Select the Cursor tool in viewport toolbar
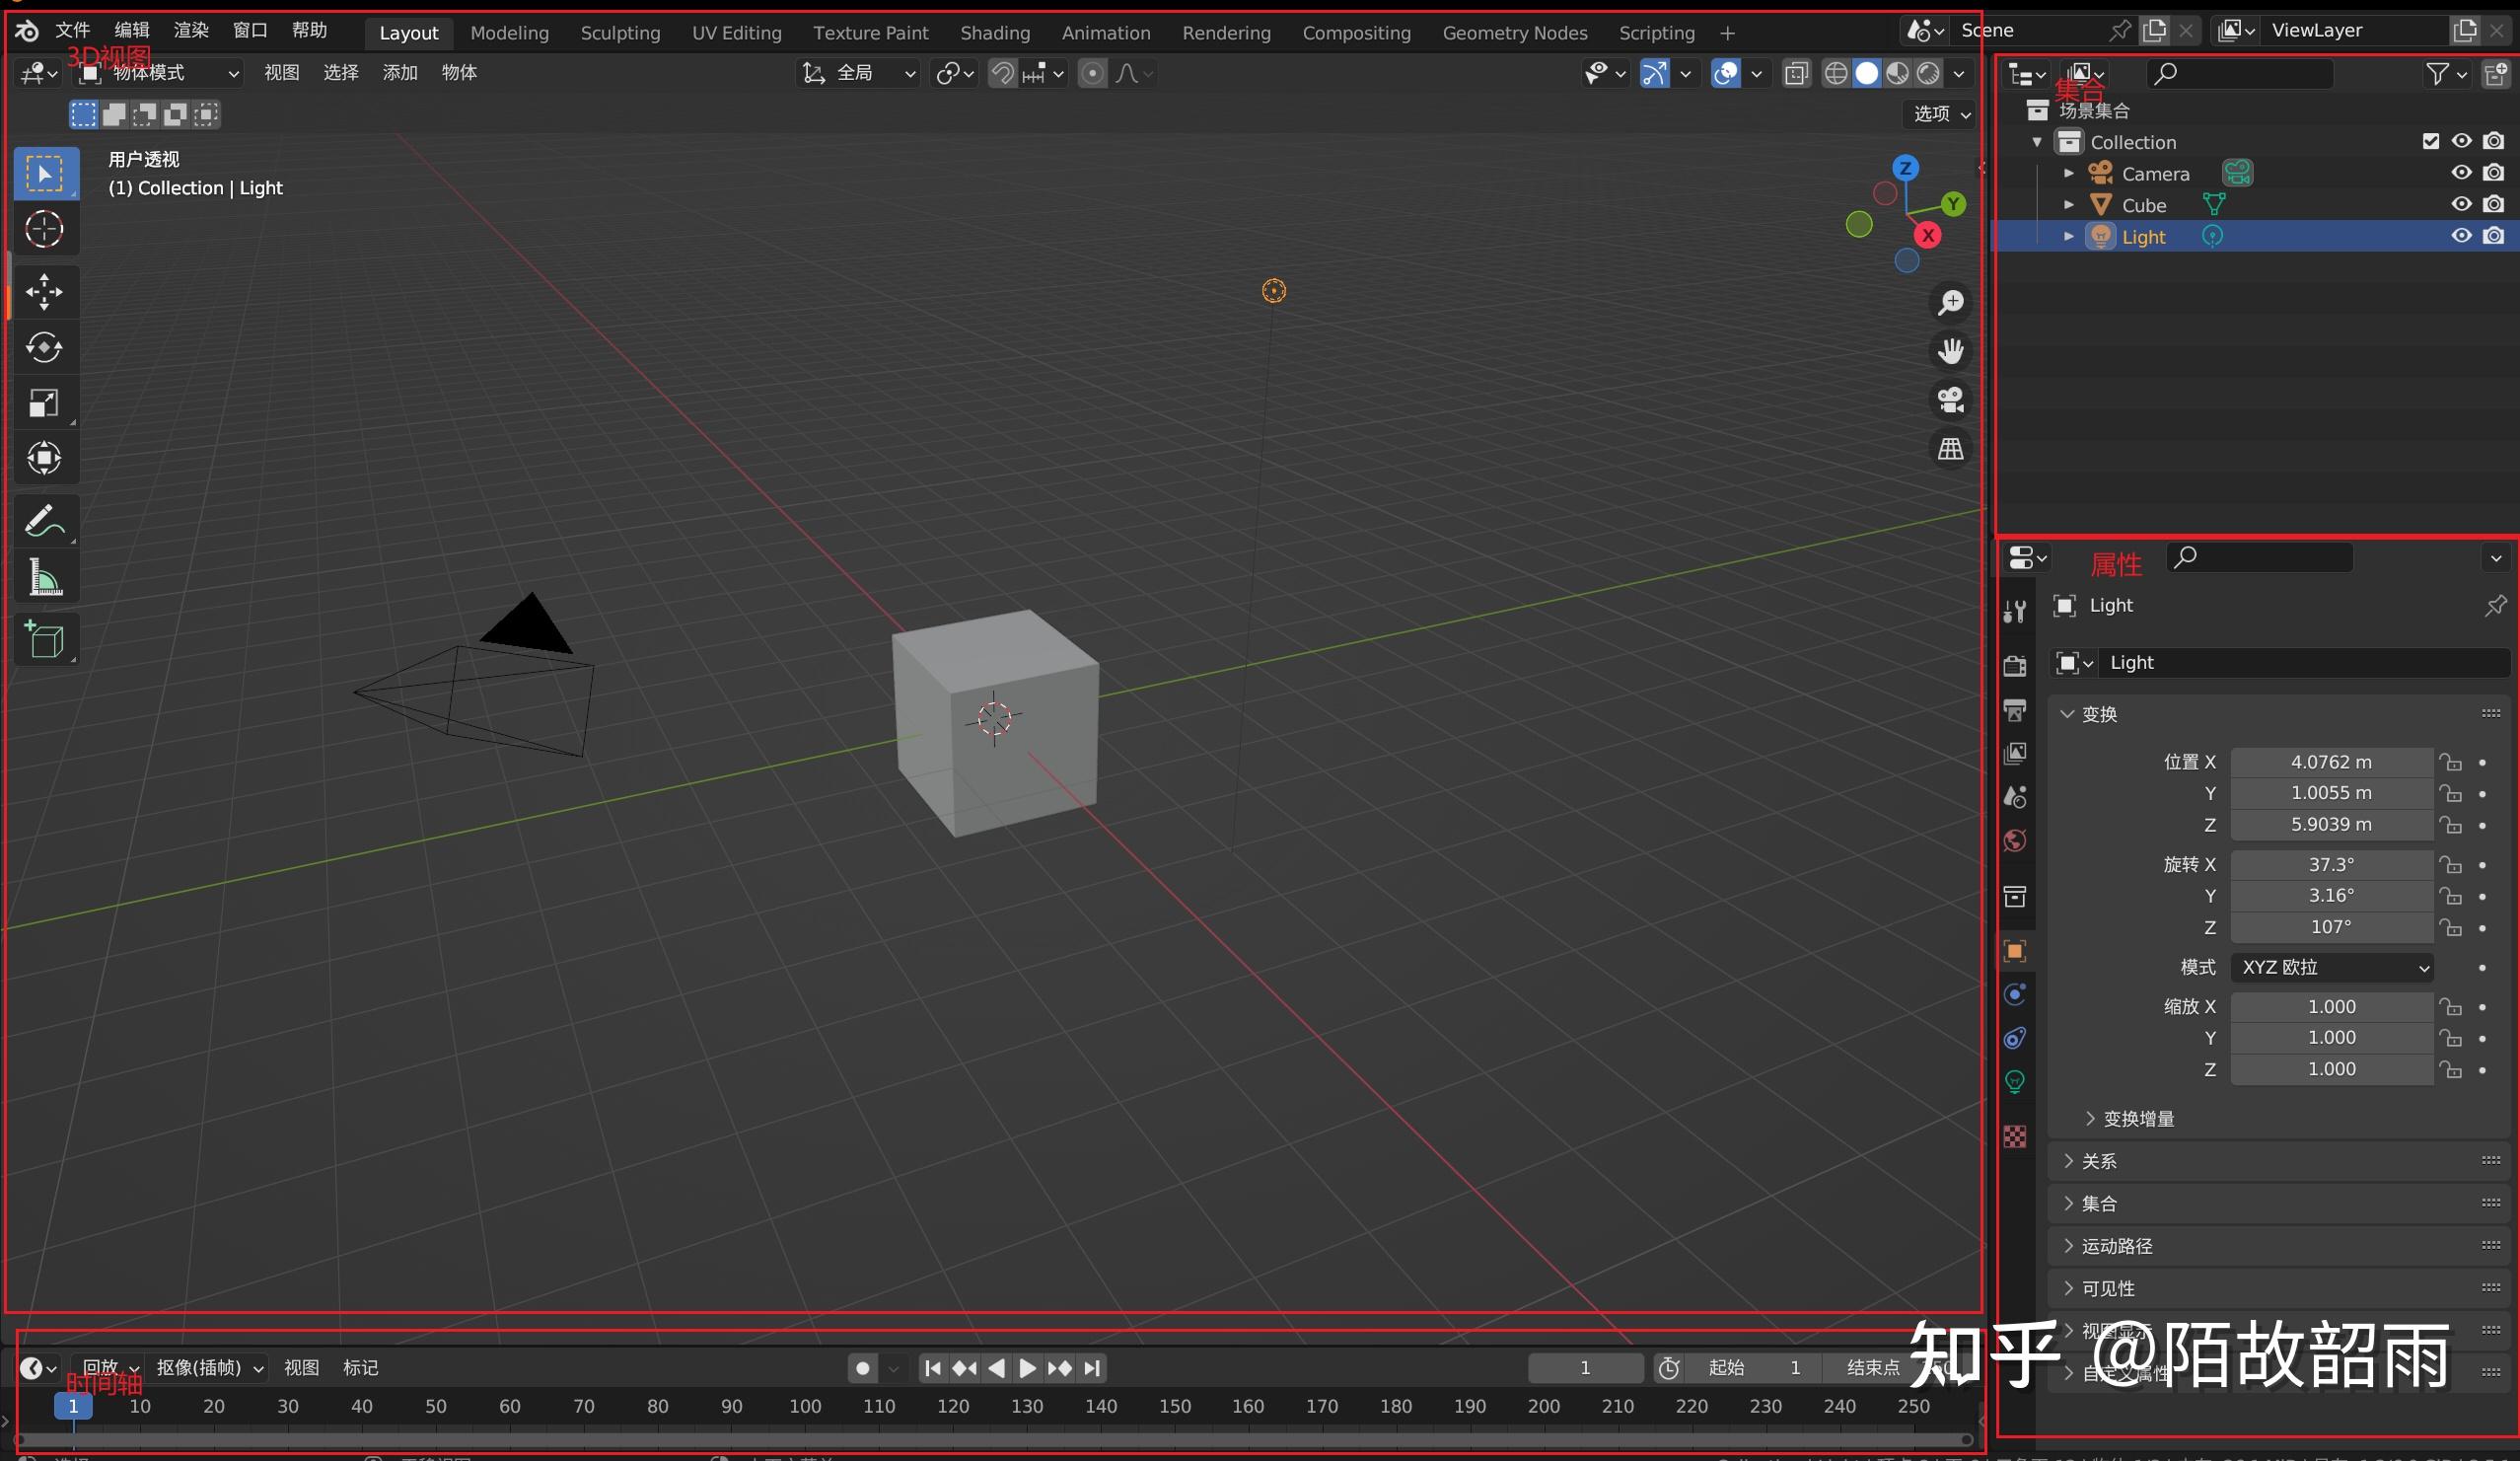This screenshot has width=2520, height=1461. [x=44, y=230]
